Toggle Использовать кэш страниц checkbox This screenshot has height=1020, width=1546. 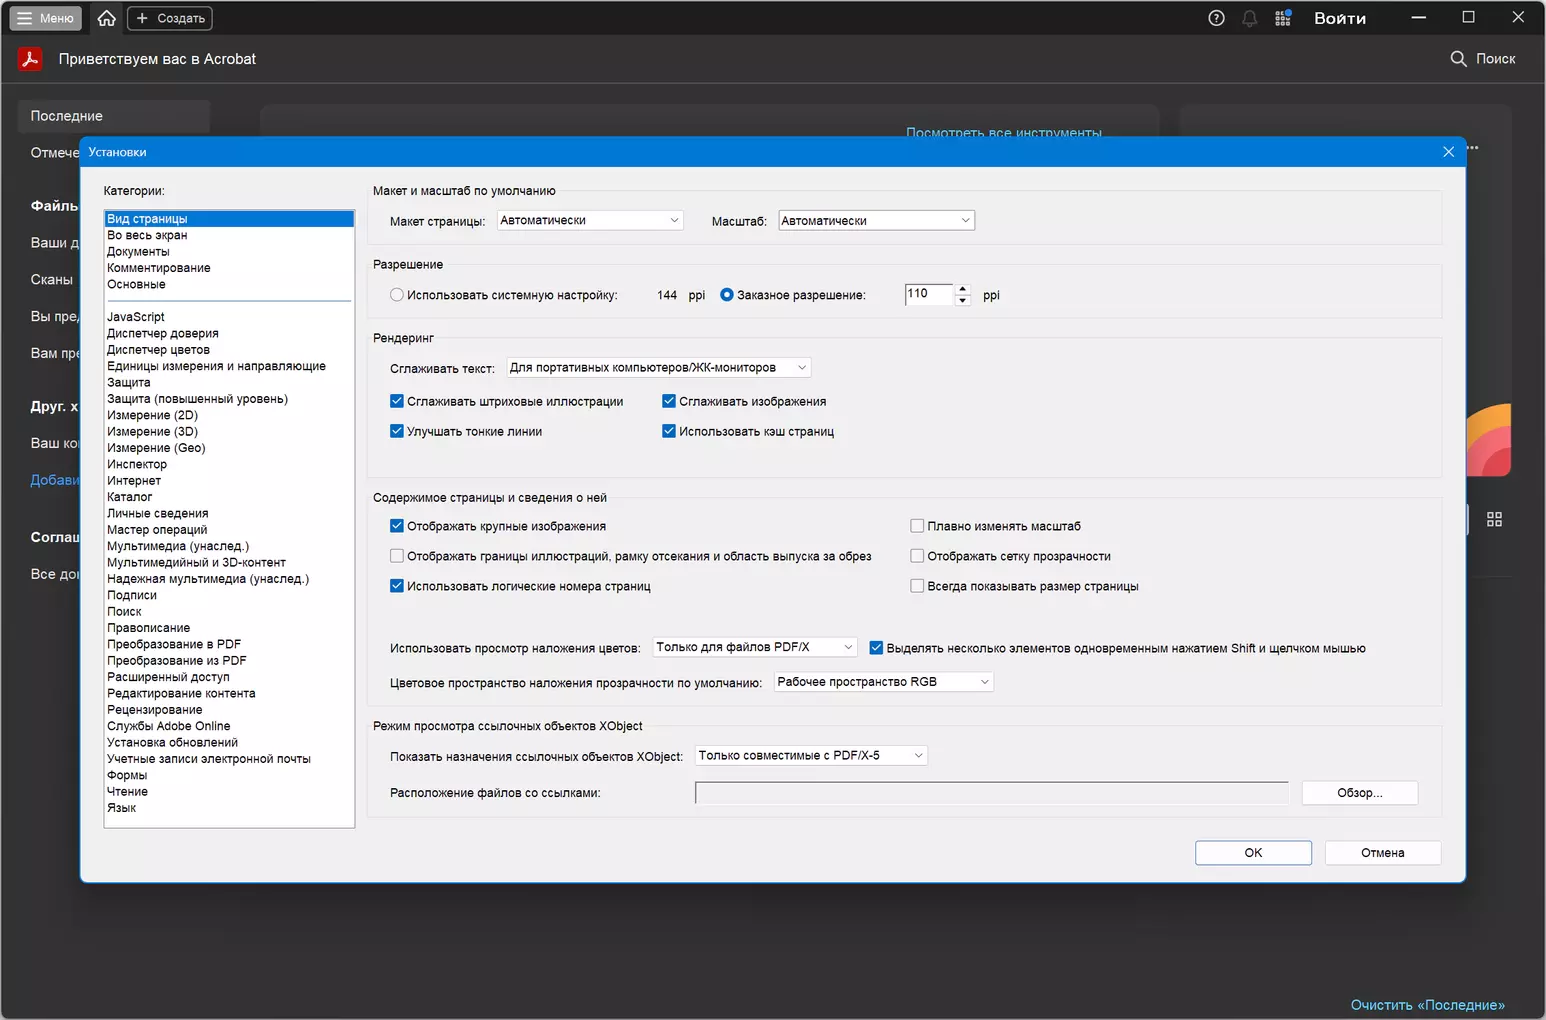click(669, 431)
